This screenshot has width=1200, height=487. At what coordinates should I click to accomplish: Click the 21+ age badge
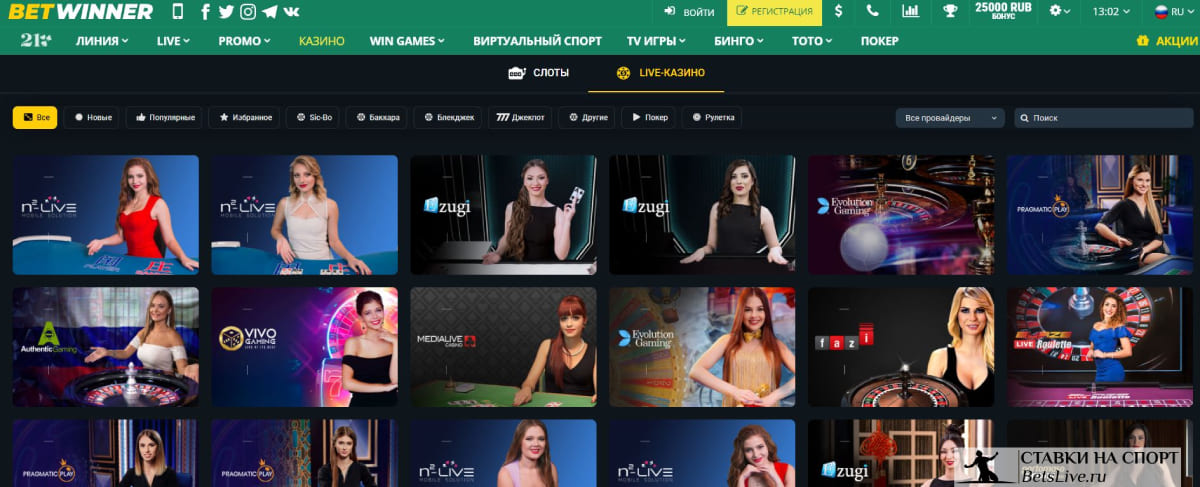click(36, 40)
